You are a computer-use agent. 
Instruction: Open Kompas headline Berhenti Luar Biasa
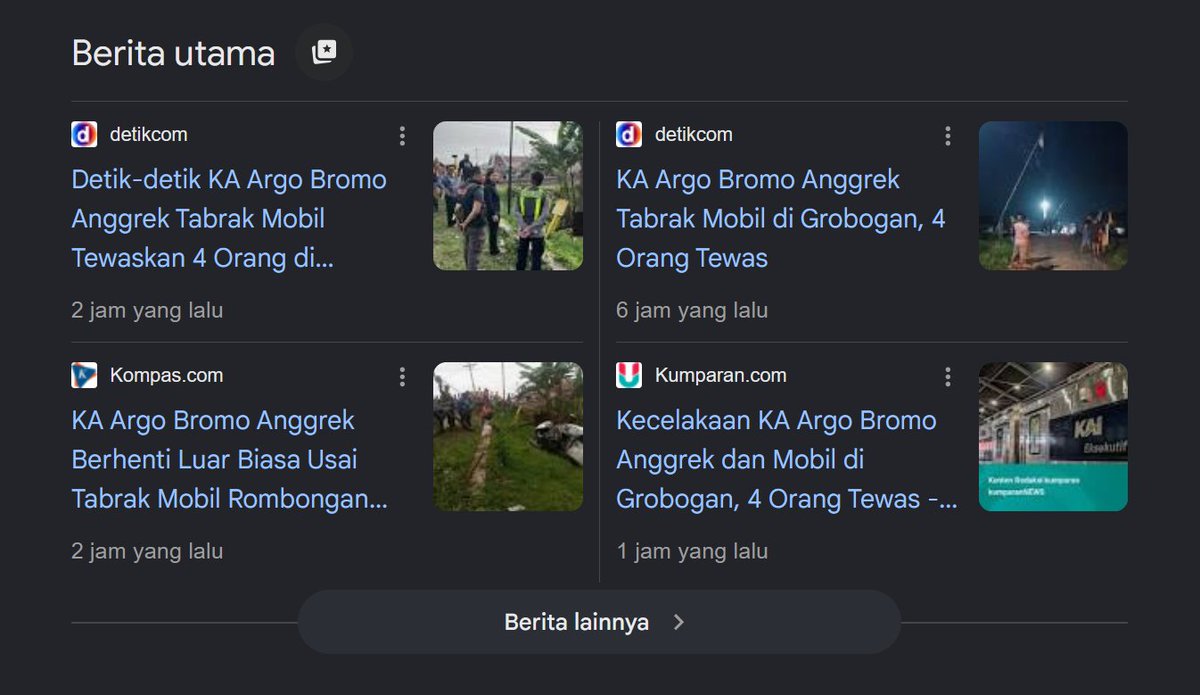point(229,460)
